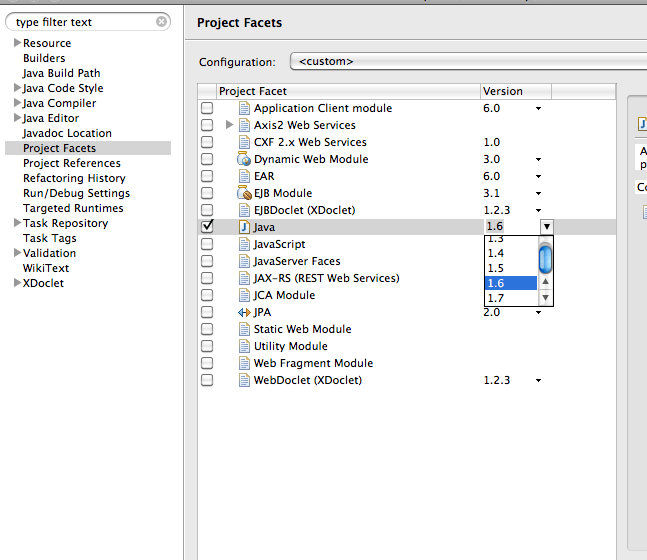
Task: Click the Java facet J icon
Action: click(x=244, y=227)
